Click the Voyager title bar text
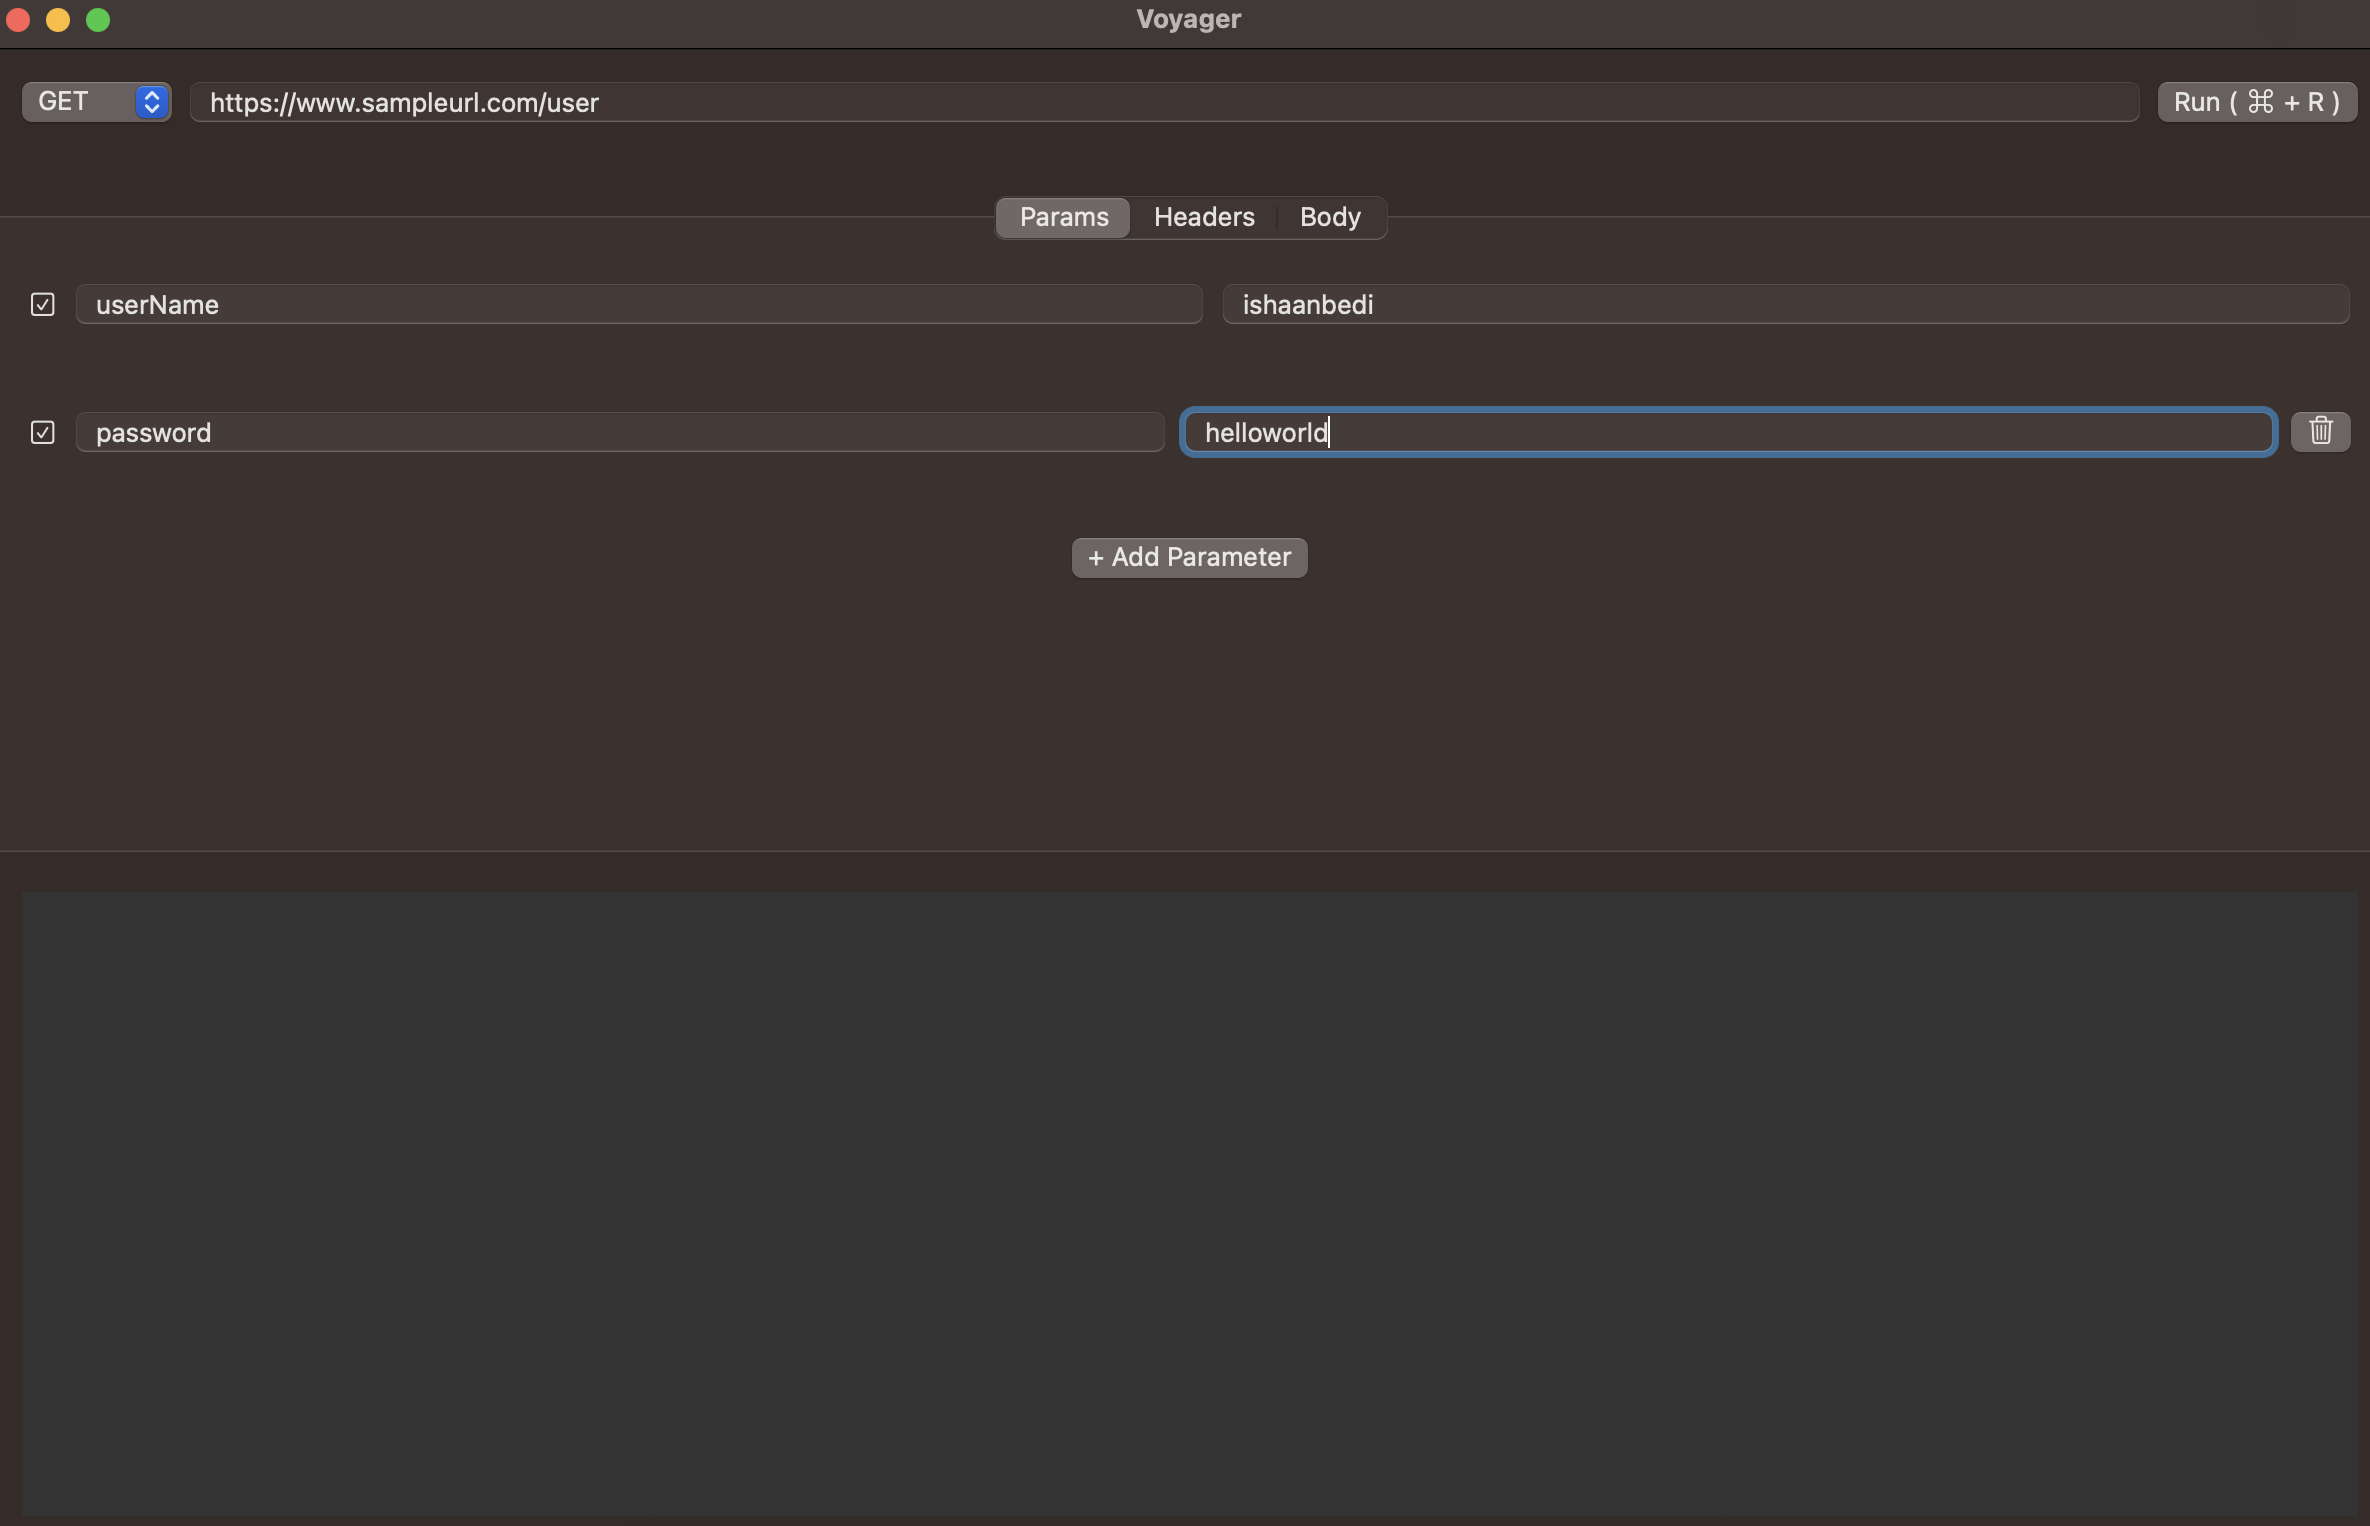This screenshot has width=2370, height=1526. click(1188, 20)
